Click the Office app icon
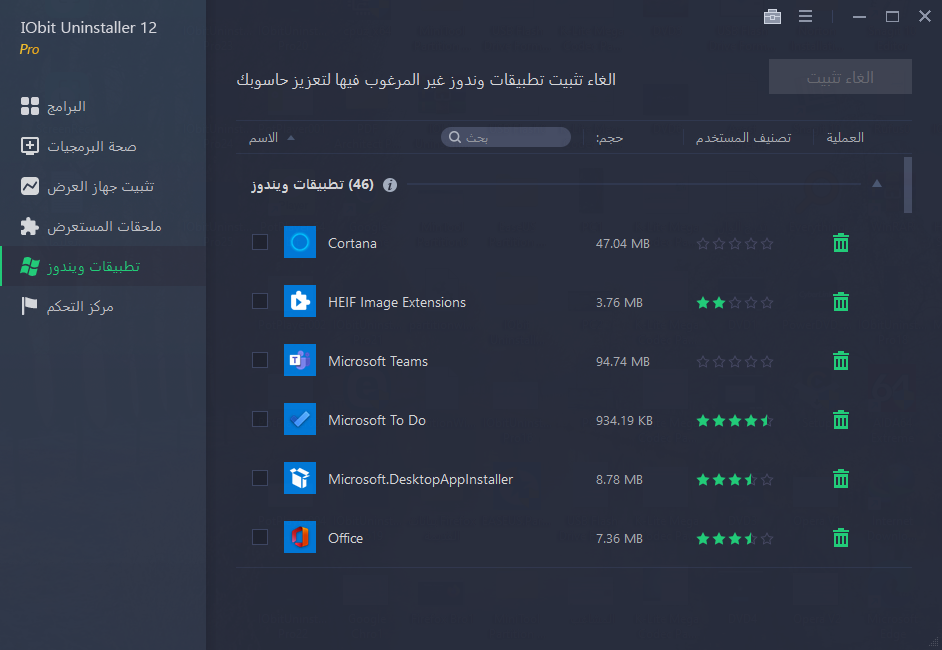942x650 pixels. tap(300, 537)
